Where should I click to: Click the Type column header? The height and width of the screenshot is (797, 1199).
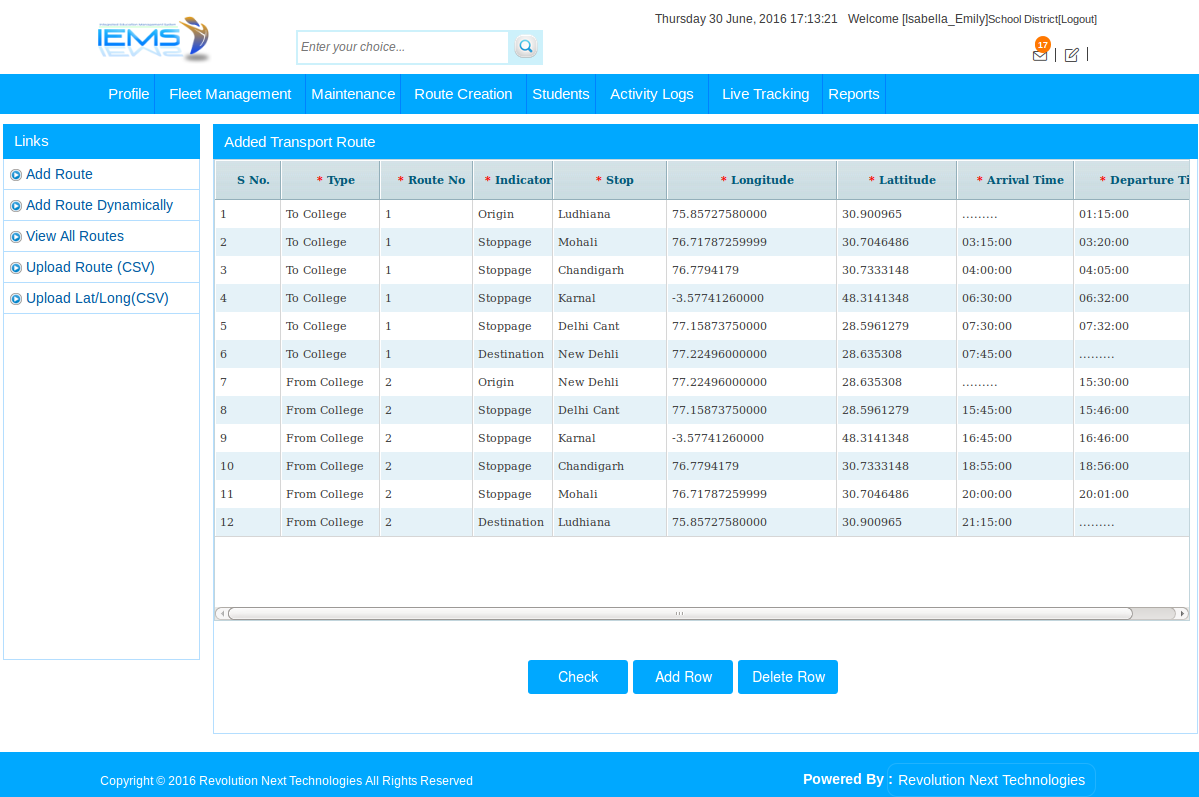point(330,181)
